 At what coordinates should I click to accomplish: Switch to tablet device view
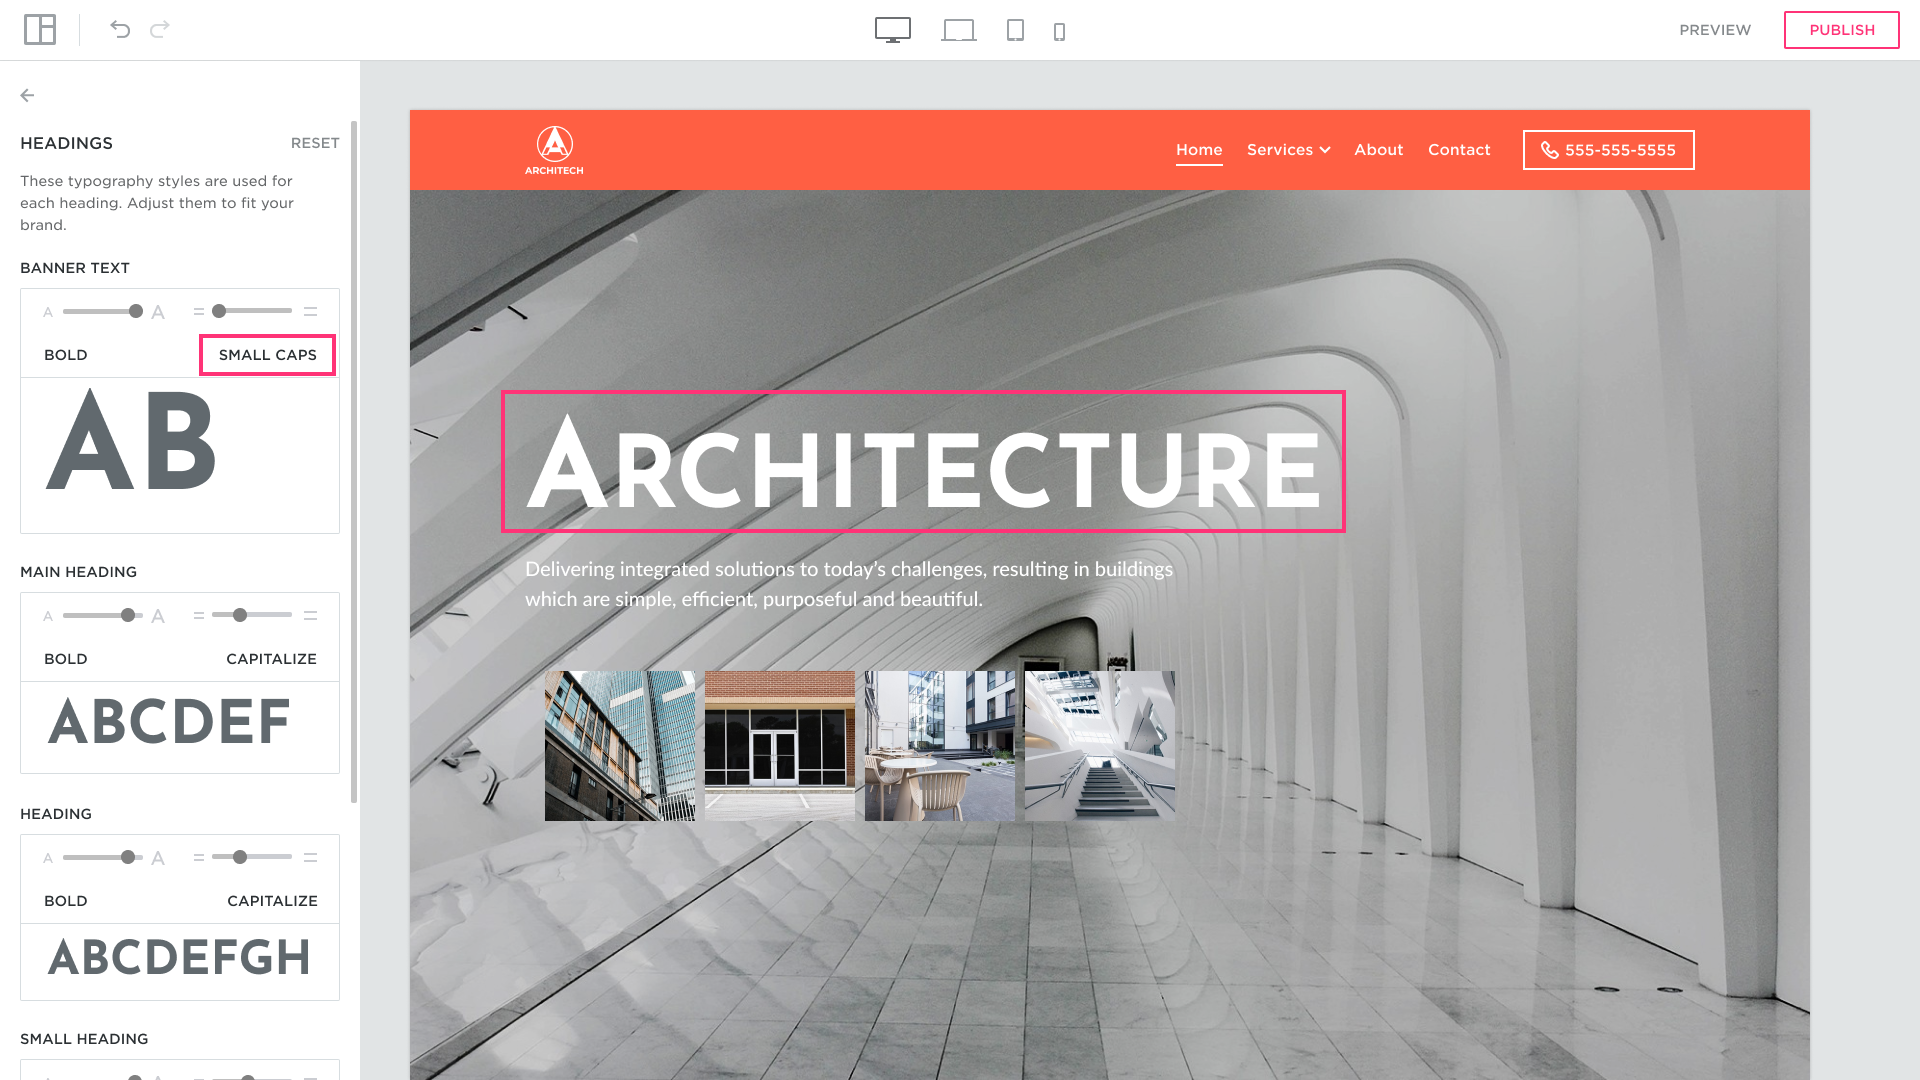[1015, 30]
